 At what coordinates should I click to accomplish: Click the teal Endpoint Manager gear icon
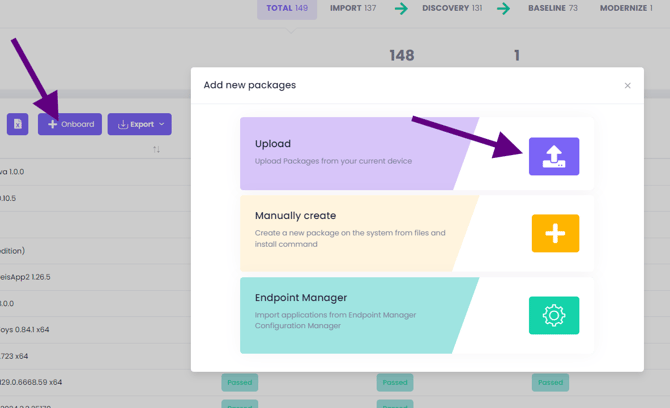click(554, 315)
